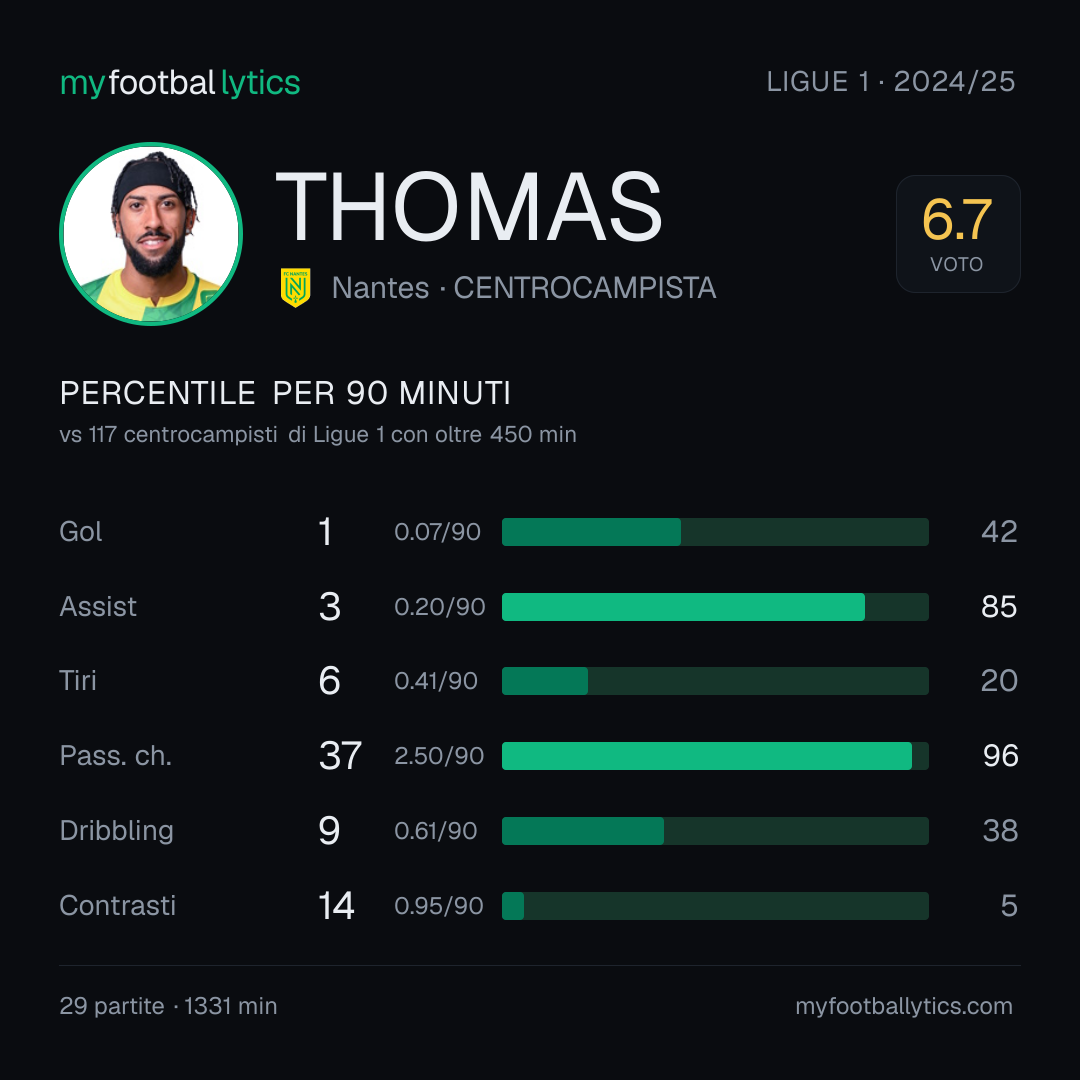Select the THOMAS player name heading

468,207
